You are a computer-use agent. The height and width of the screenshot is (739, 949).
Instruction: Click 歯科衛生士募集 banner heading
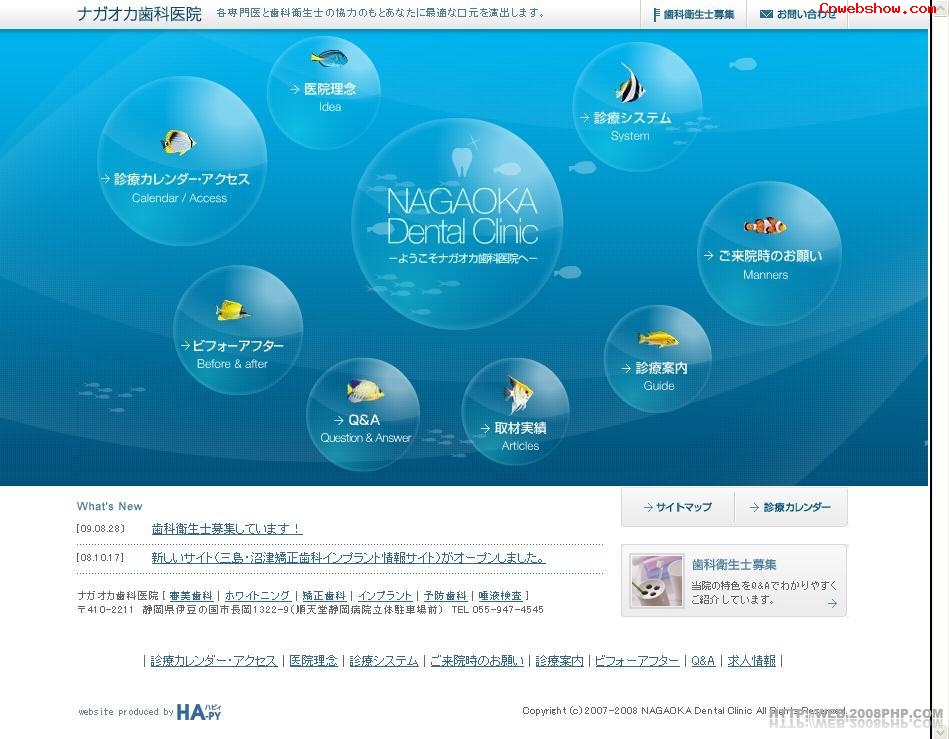point(734,565)
